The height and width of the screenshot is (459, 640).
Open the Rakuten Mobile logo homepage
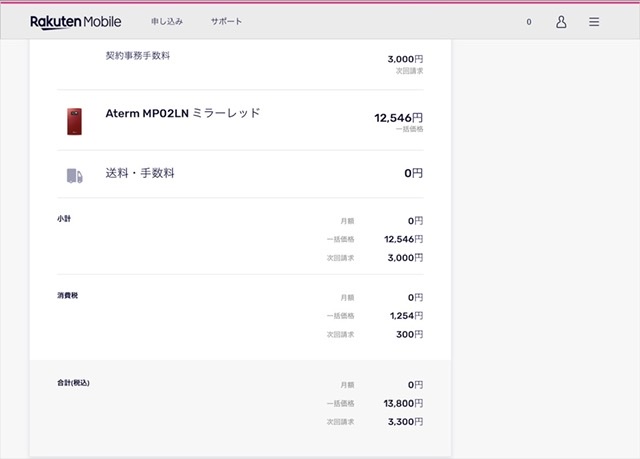pyautogui.click(x=76, y=22)
